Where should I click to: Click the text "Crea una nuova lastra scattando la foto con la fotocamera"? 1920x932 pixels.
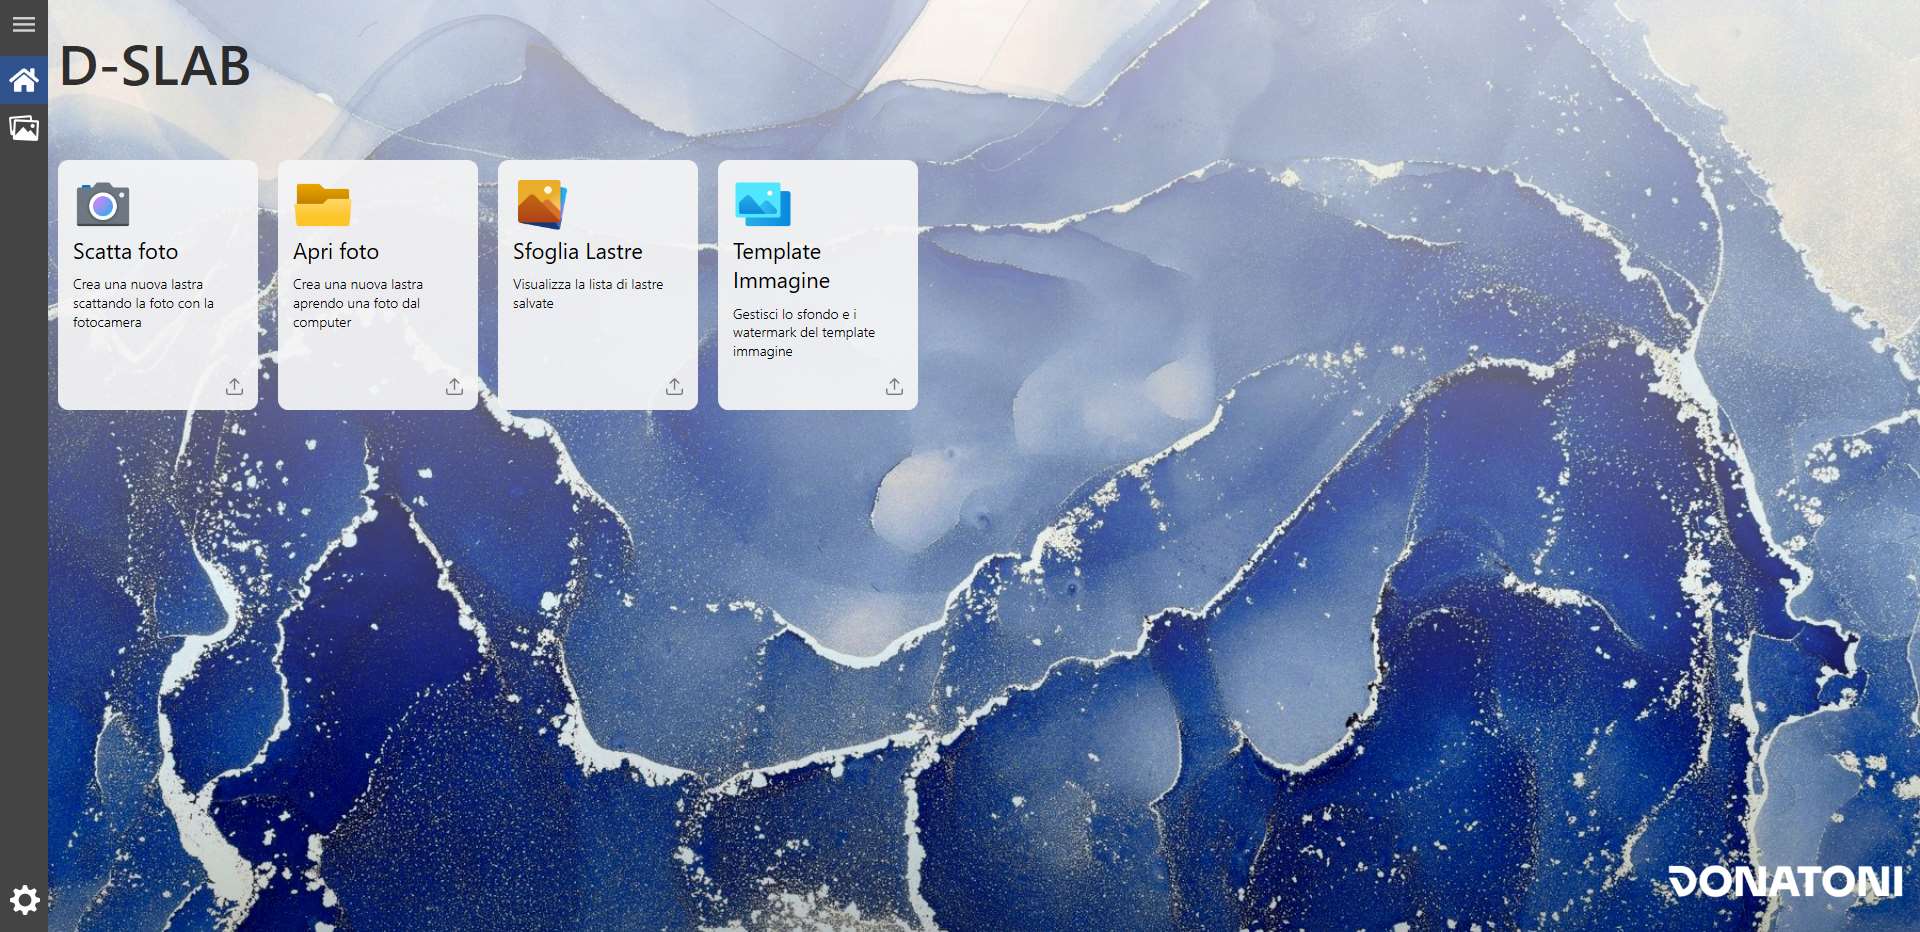tap(143, 303)
